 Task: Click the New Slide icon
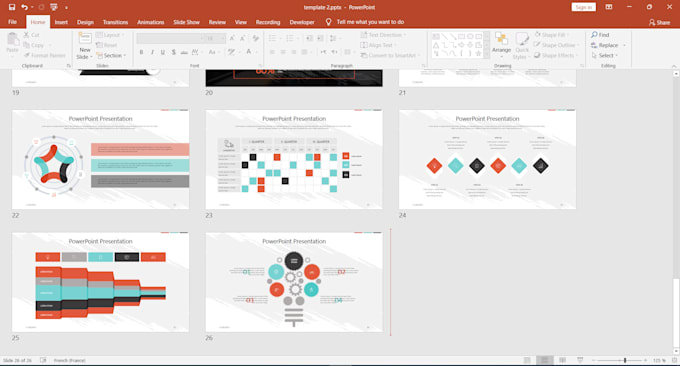pyautogui.click(x=85, y=39)
